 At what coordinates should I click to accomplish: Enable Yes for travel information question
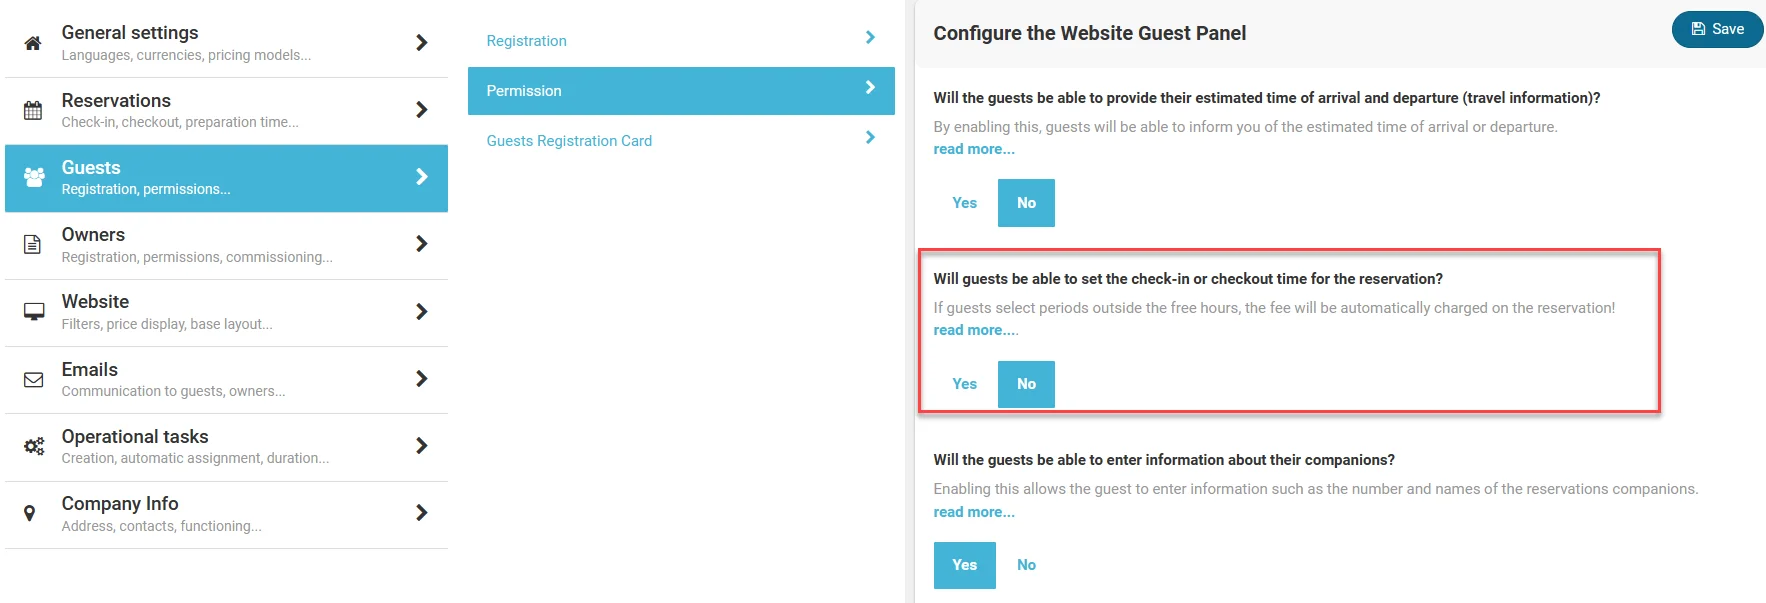[x=964, y=203]
